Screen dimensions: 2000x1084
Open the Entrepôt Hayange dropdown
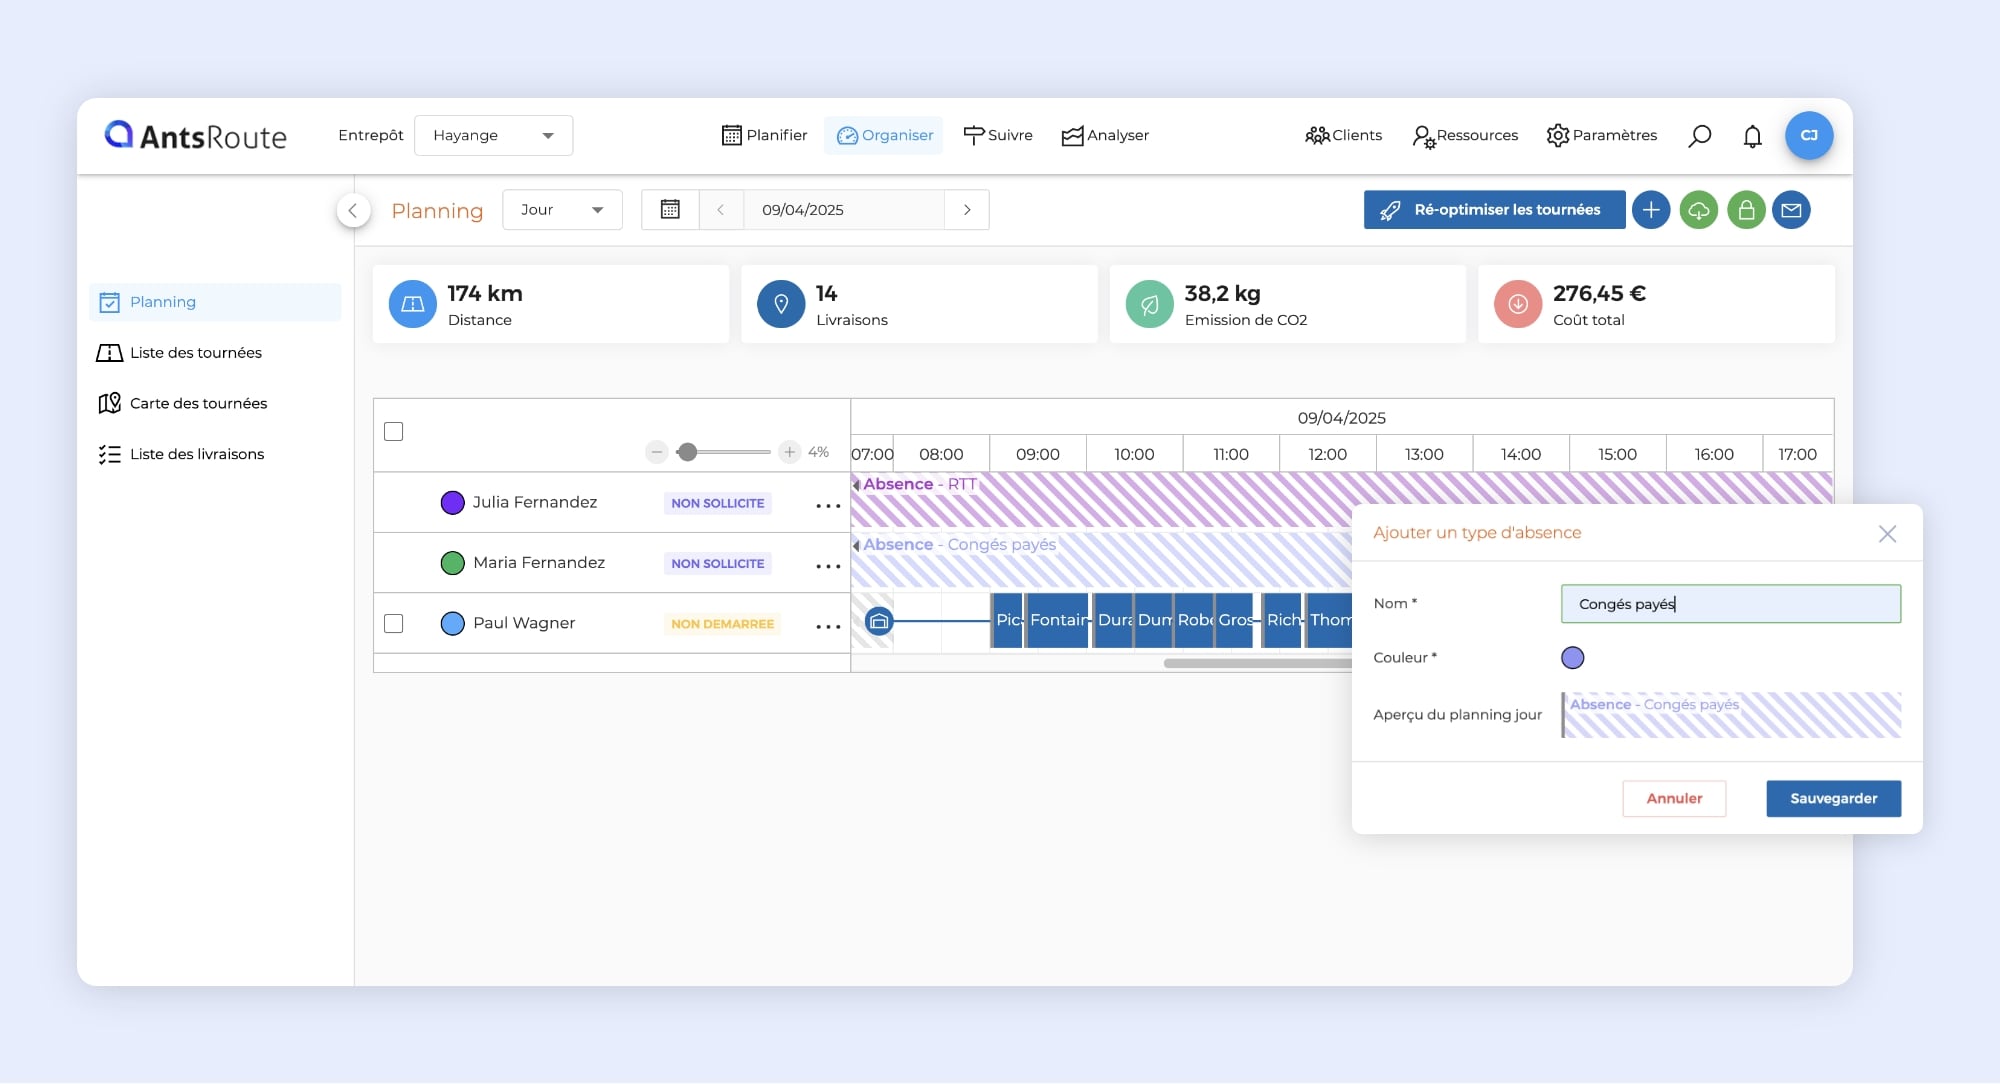point(493,136)
